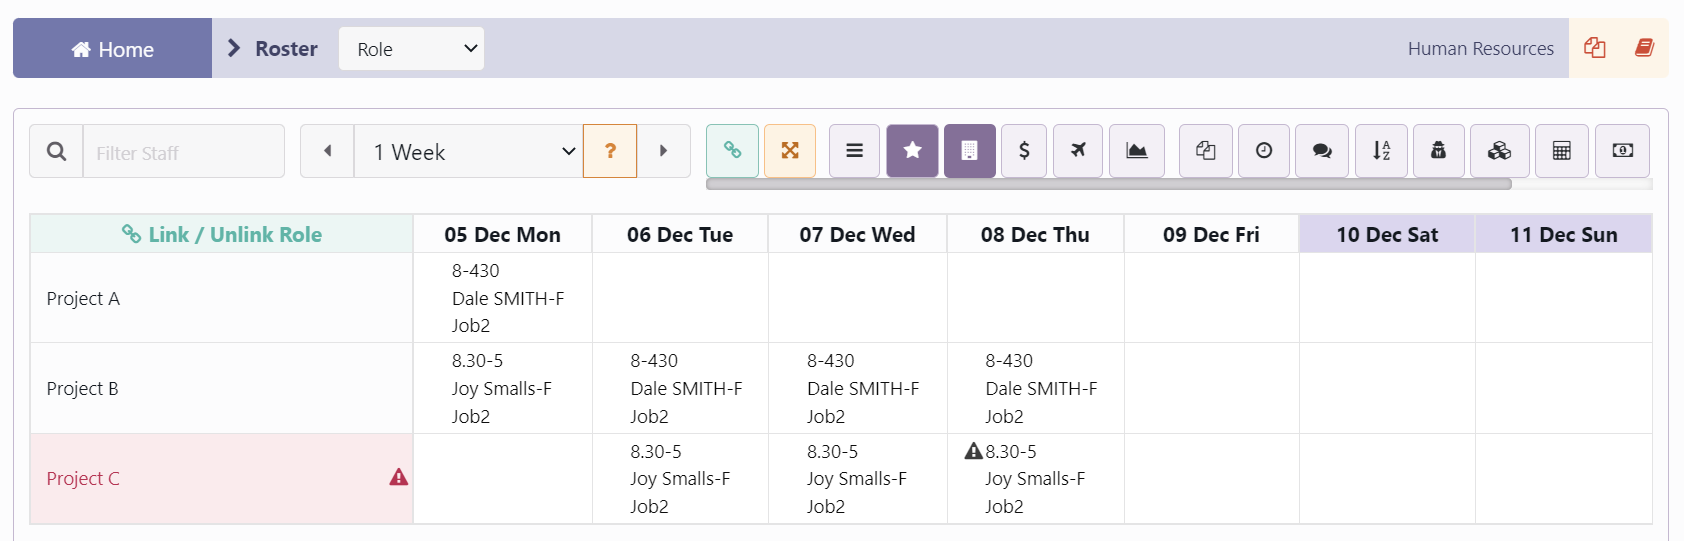Toggle the purple building view button
This screenshot has width=1684, height=541.
coord(969,151)
